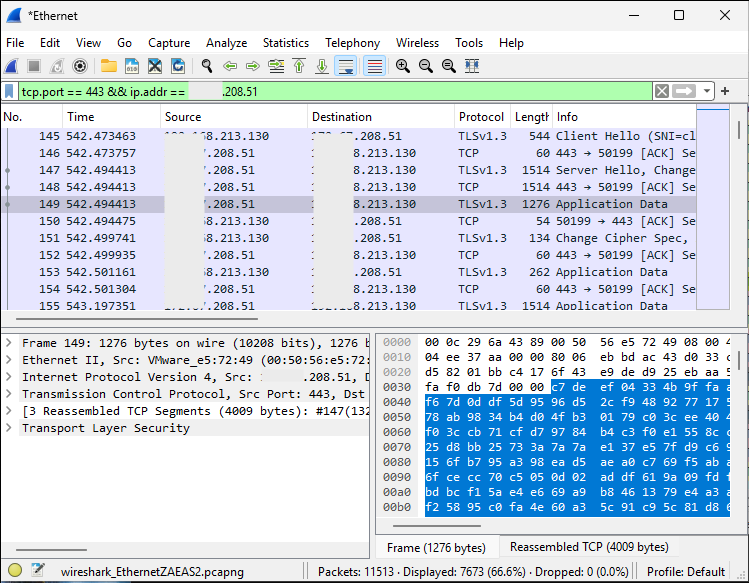Close this capture file icon
The height and width of the screenshot is (583, 749).
tap(155, 66)
